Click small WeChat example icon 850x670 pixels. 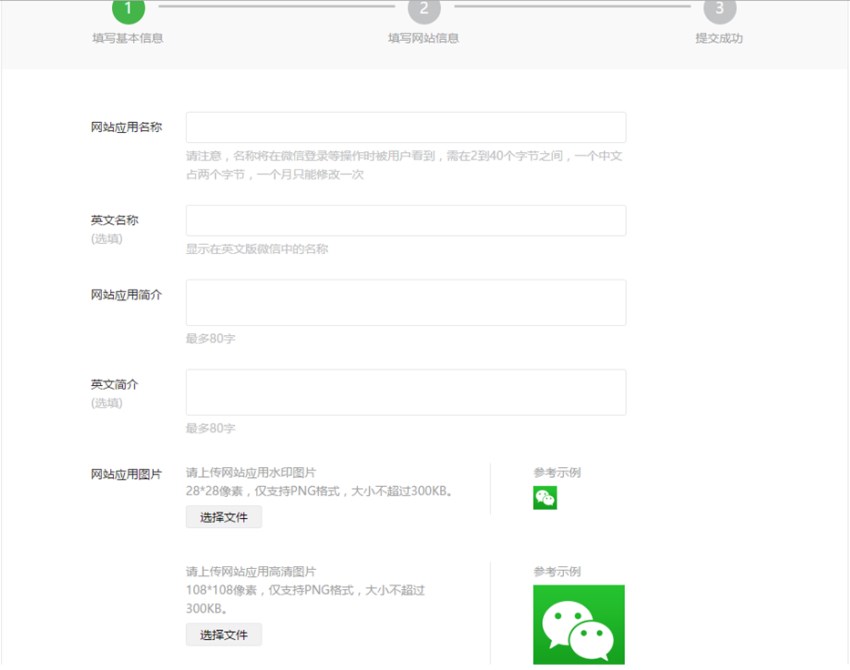(545, 498)
